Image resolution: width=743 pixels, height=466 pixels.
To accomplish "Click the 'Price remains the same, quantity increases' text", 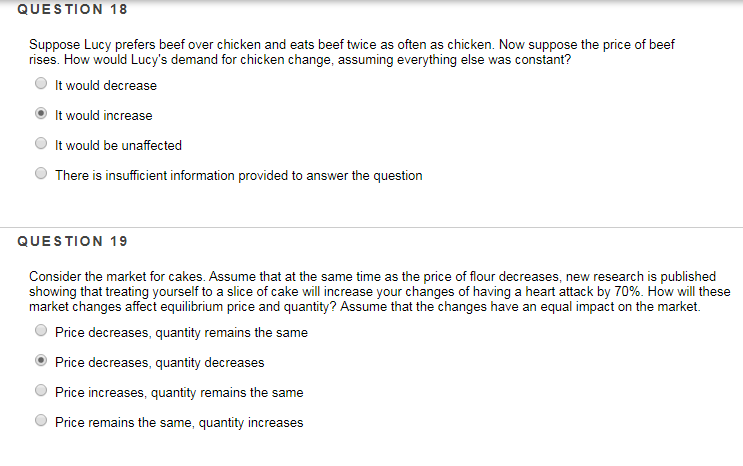I will coord(179,423).
